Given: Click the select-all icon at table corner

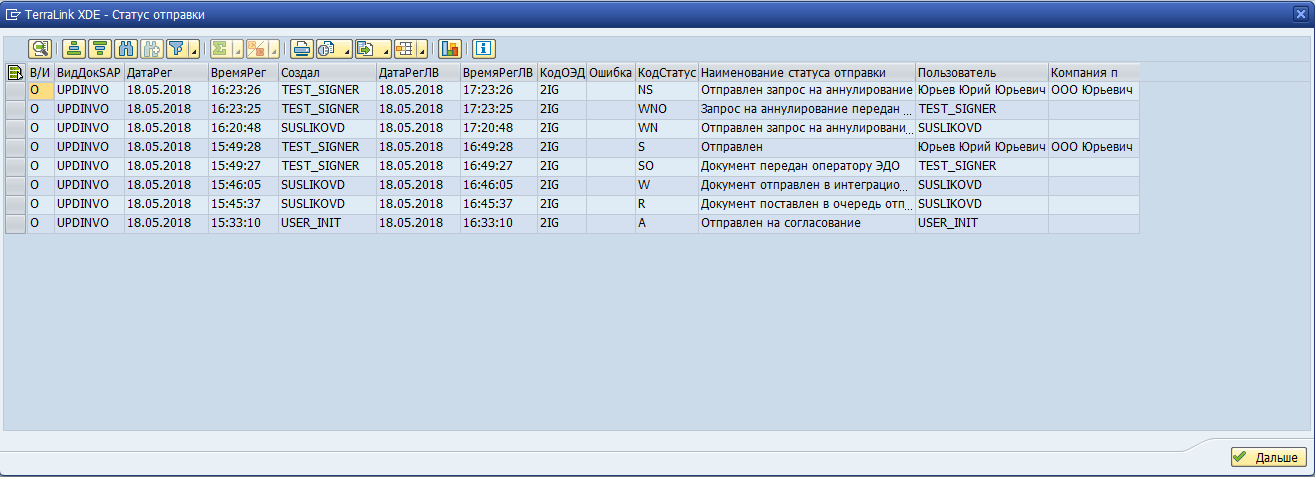Looking at the screenshot, I should click(15, 72).
